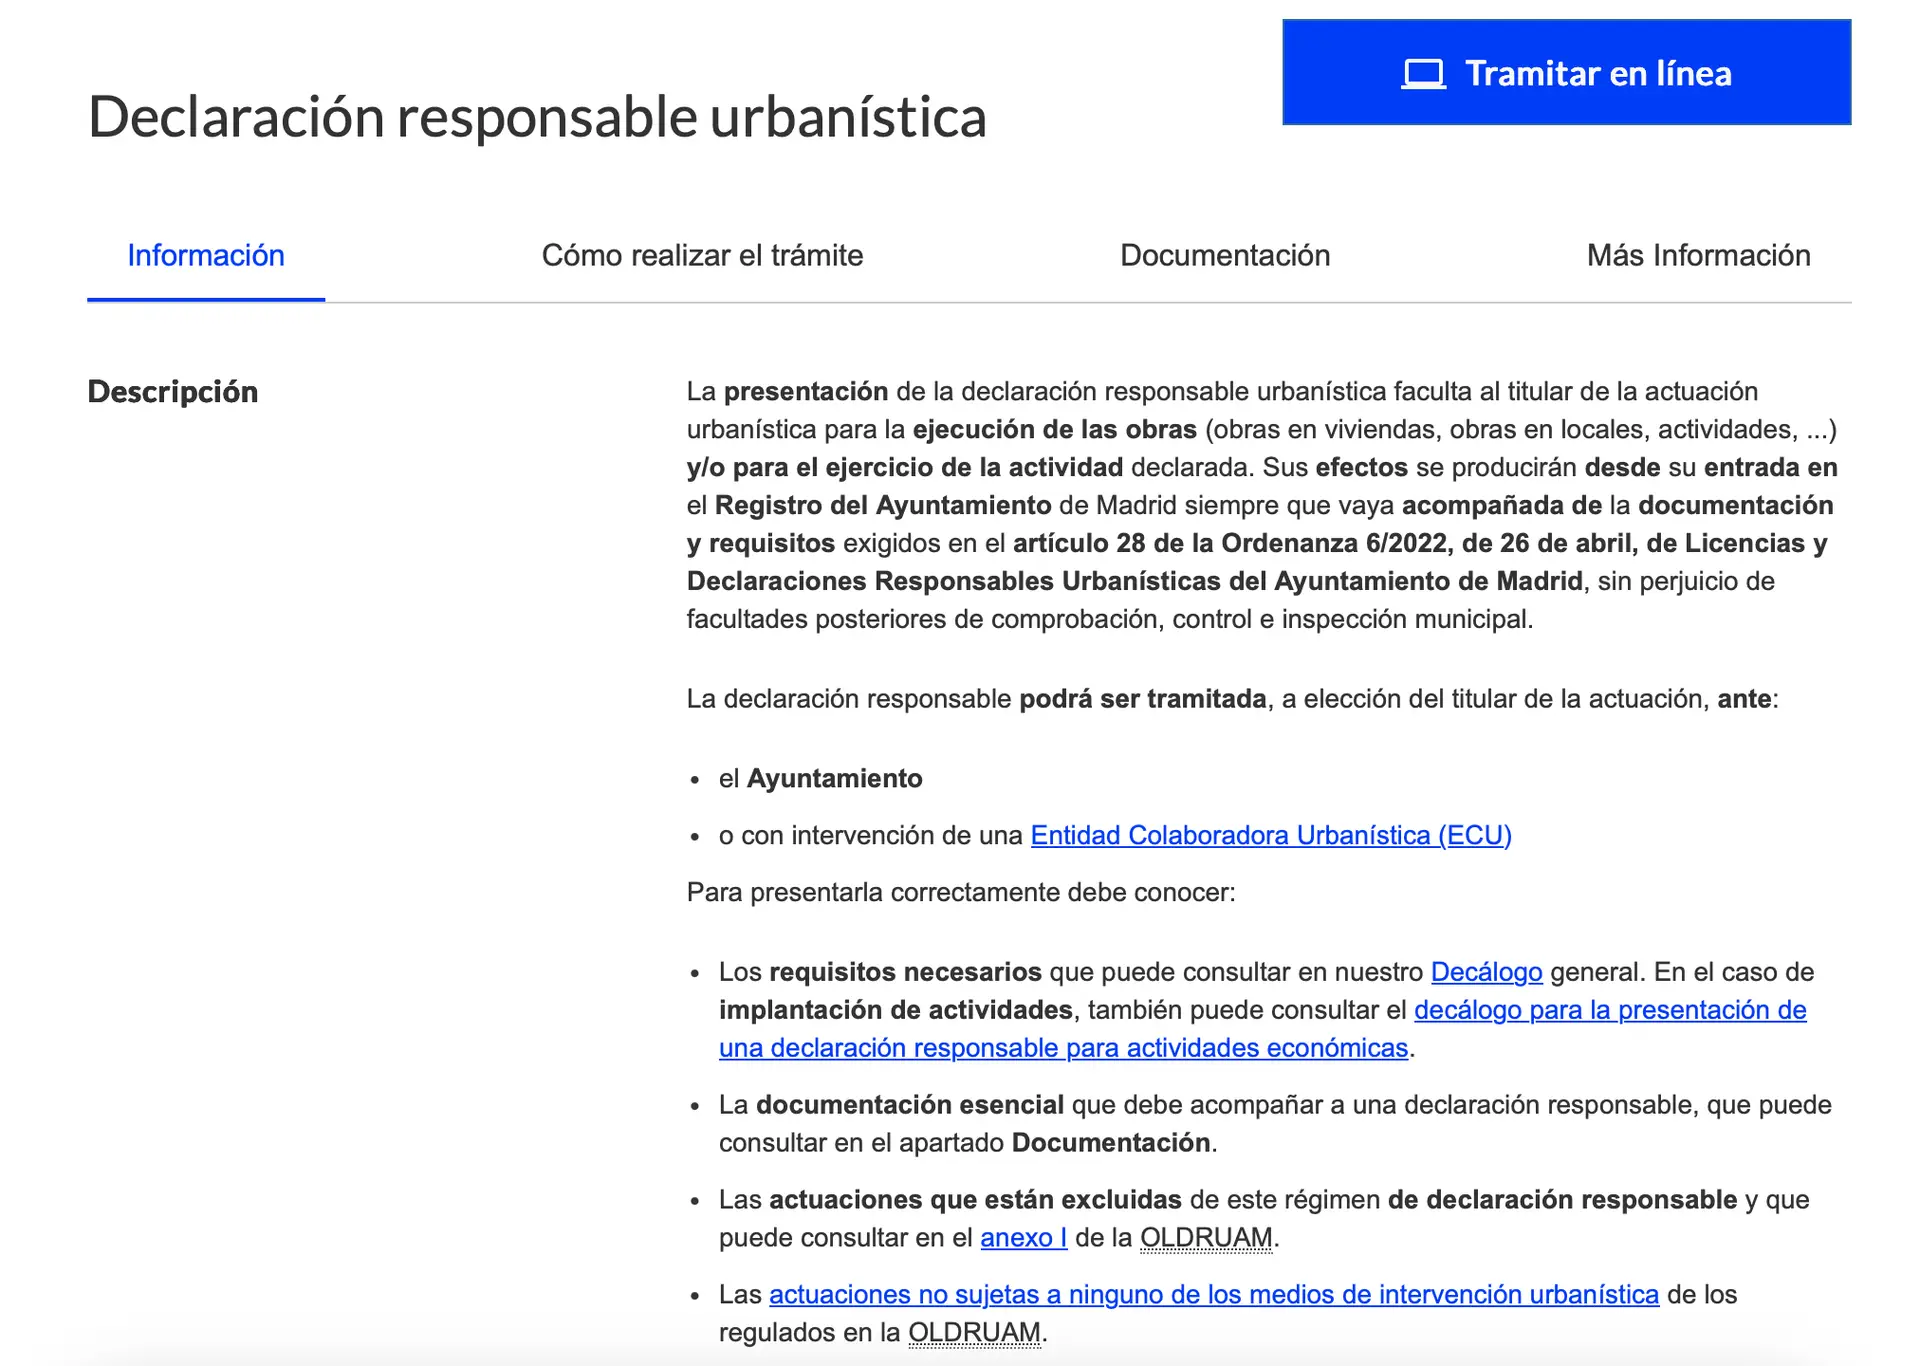Go to the Más Información tab
This screenshot has width=1920, height=1366.
1698,256
